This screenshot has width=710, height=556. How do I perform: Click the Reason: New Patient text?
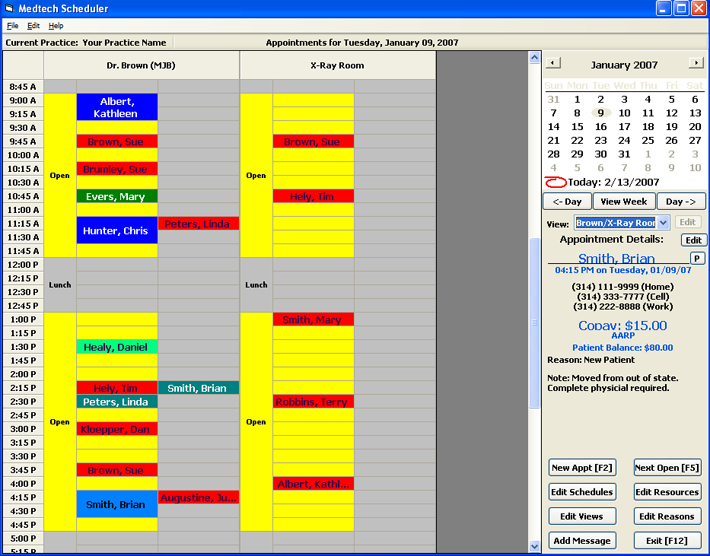coord(591,360)
